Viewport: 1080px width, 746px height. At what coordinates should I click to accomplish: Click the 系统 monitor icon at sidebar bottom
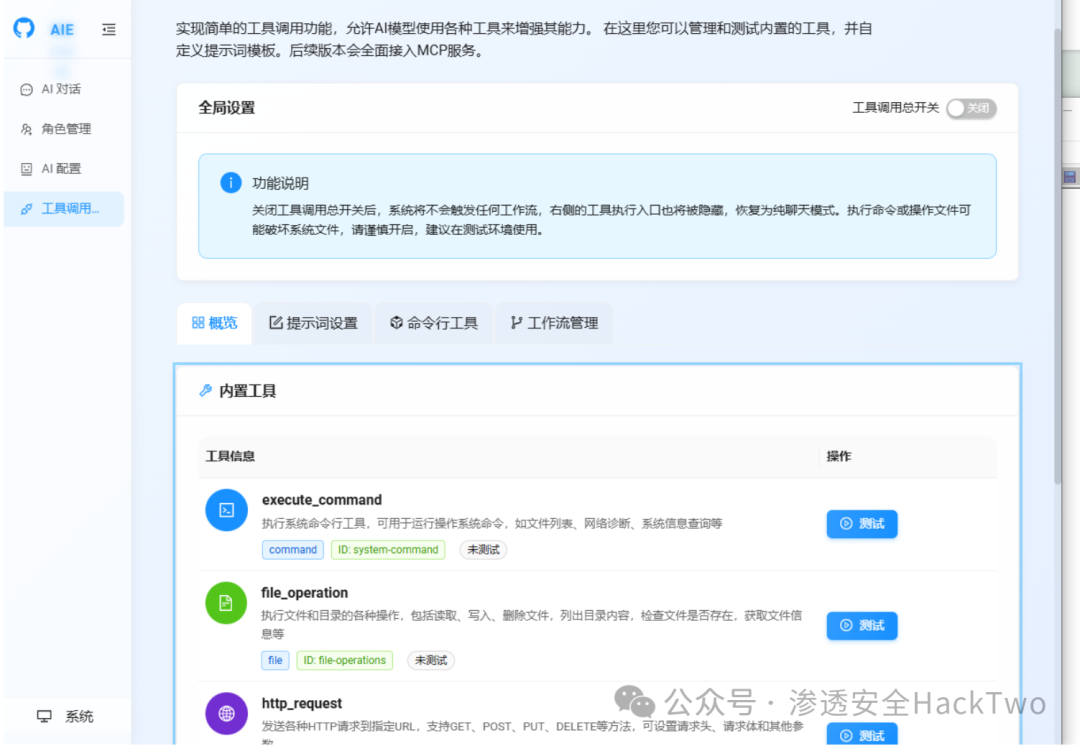(43, 716)
